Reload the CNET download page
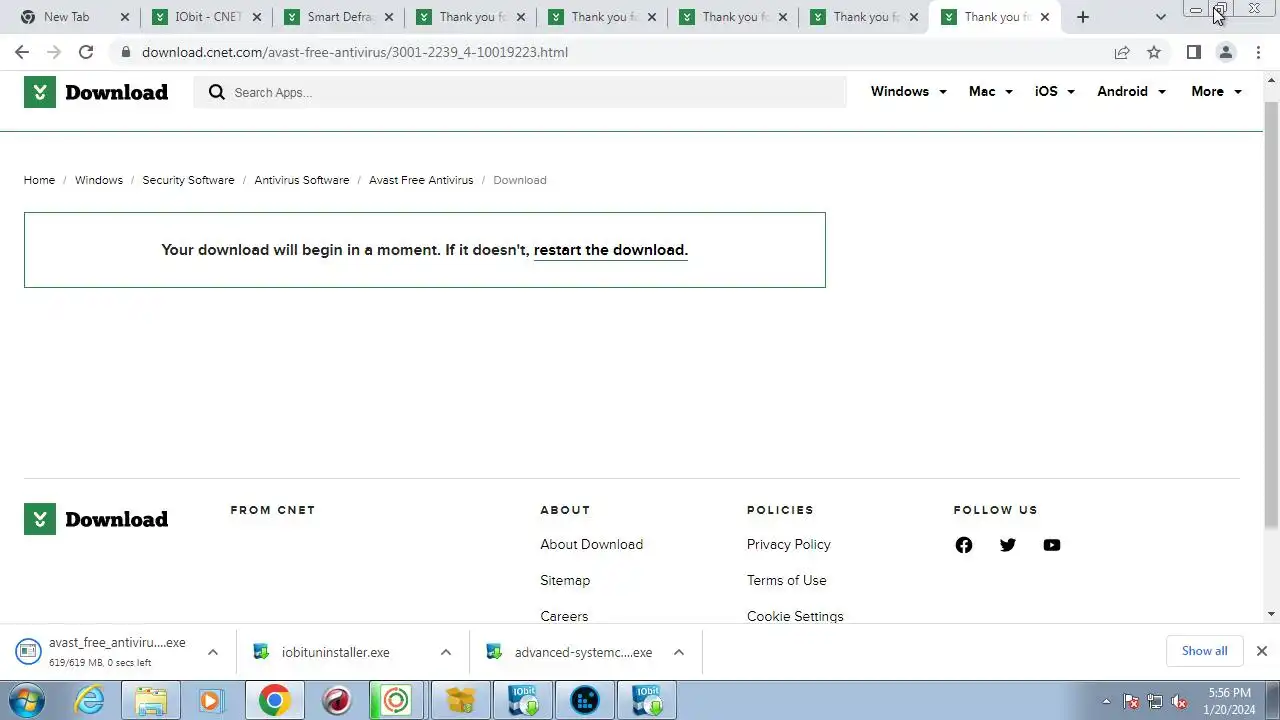Screen dimensions: 1280x720 coord(86,52)
